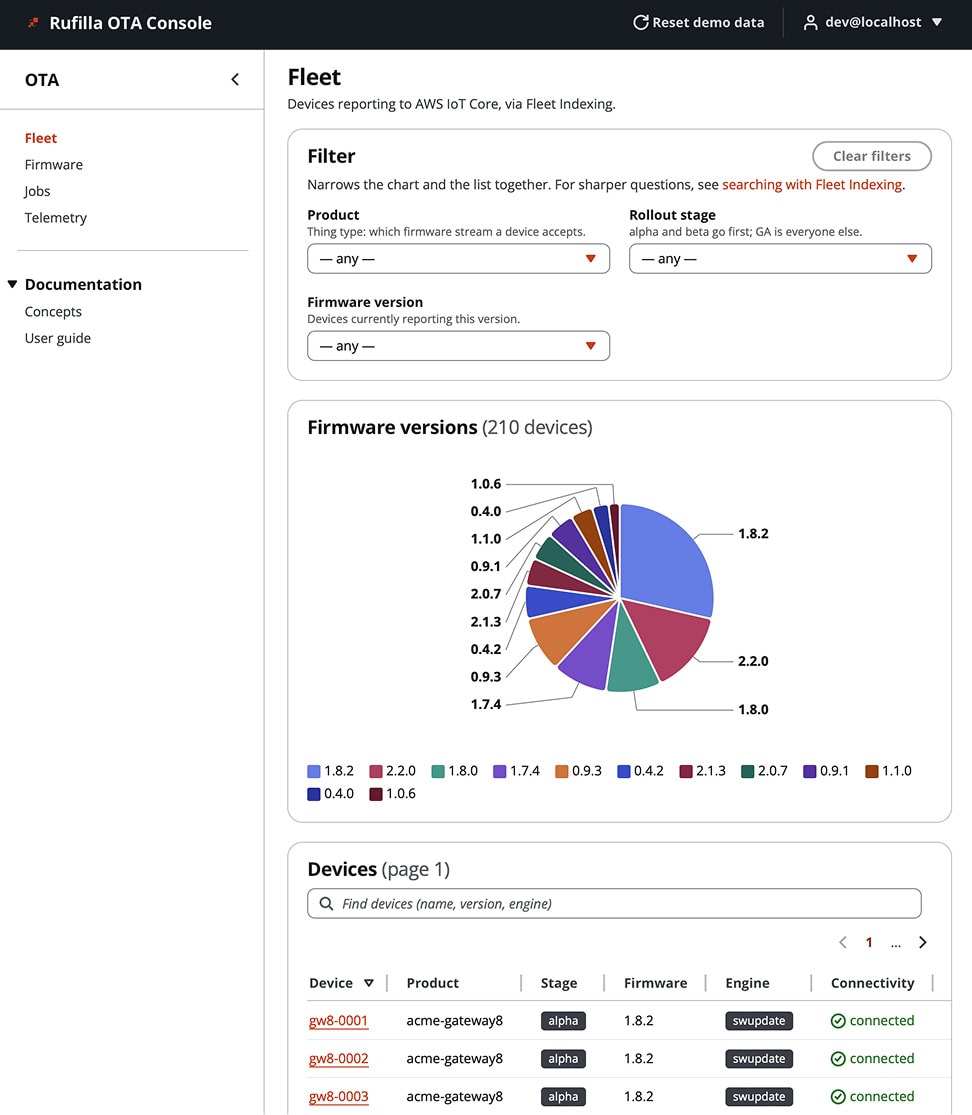Open the Fleet navigation item

(41, 138)
